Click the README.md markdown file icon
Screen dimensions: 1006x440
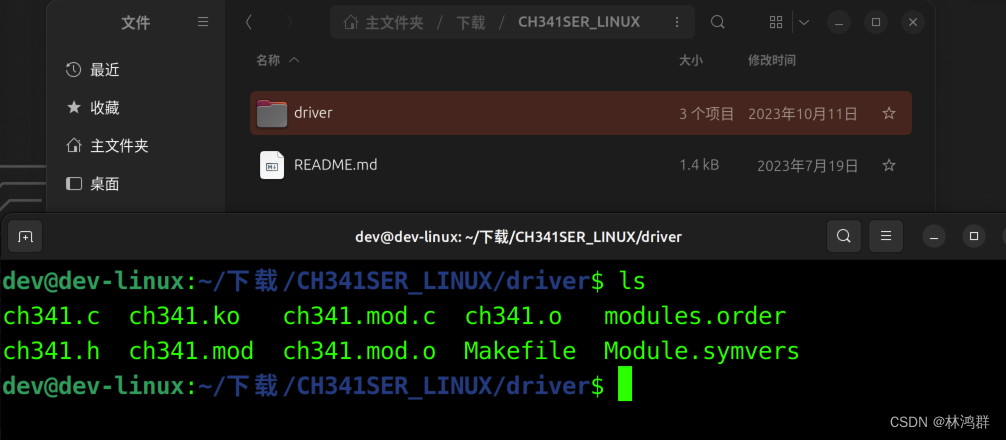[x=272, y=165]
